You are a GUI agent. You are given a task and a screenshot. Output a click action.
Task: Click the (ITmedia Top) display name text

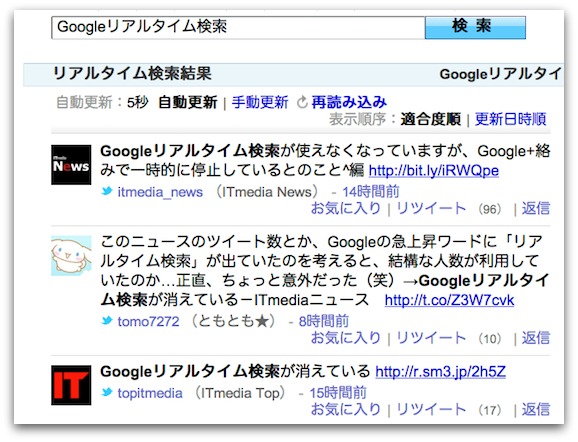(240, 393)
